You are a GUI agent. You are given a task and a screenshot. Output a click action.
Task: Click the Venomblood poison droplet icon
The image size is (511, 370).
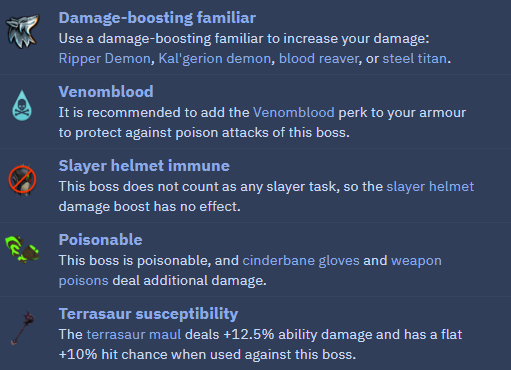click(x=22, y=105)
